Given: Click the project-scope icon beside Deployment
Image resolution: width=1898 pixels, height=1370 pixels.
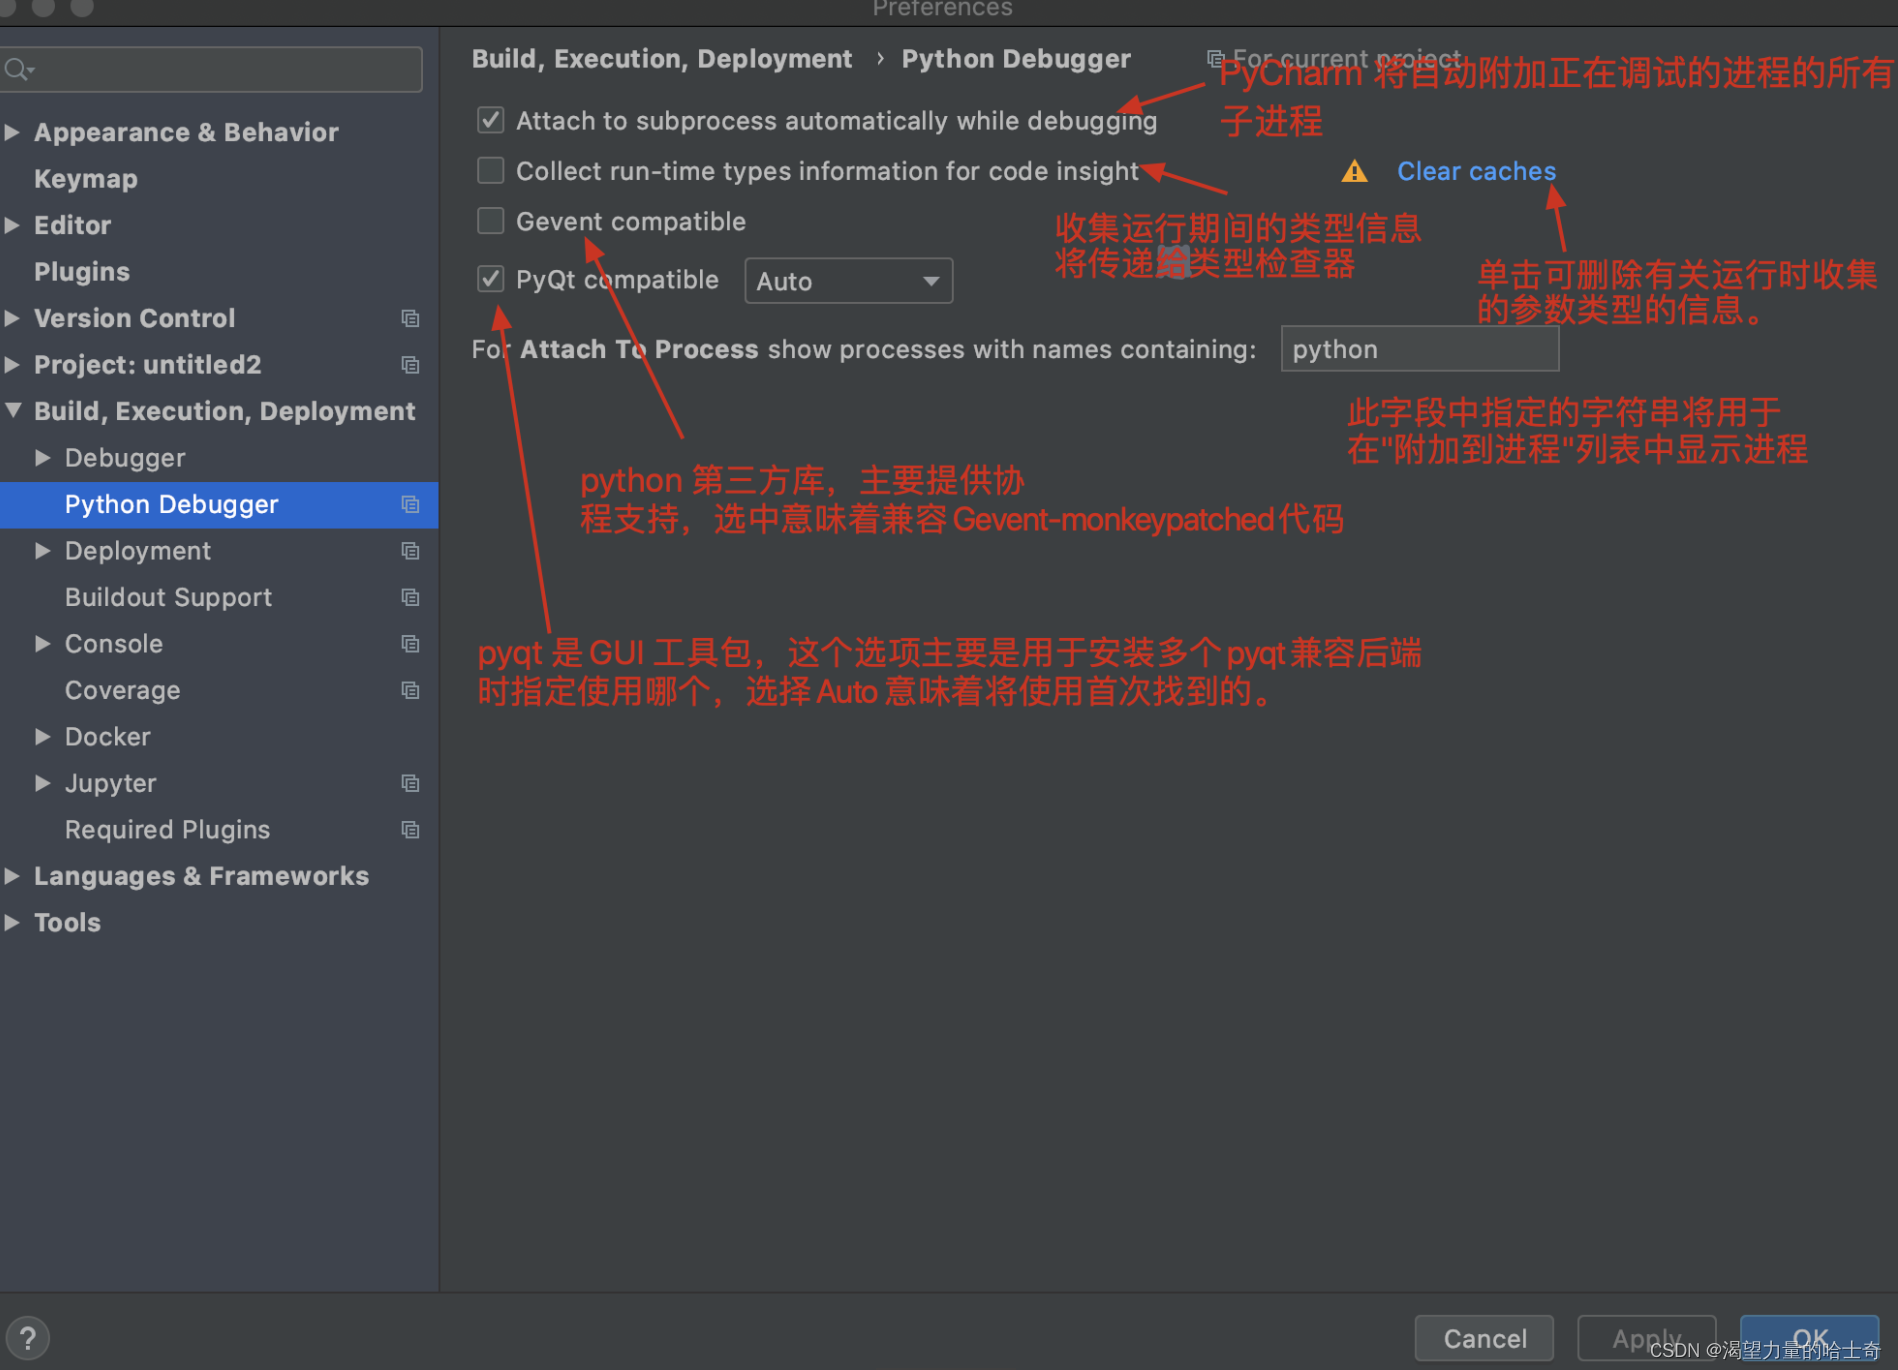Looking at the screenshot, I should click(x=410, y=551).
